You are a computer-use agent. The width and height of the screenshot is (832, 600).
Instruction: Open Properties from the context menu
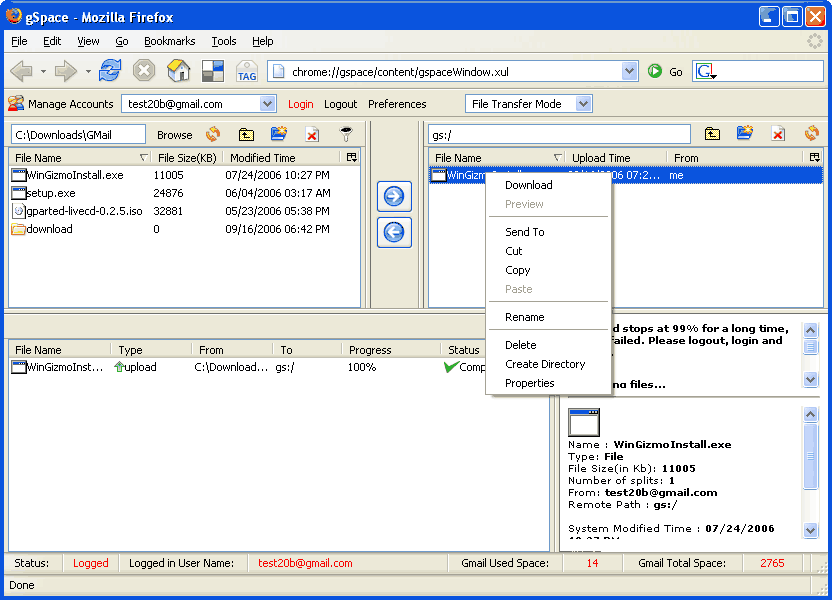point(548,383)
